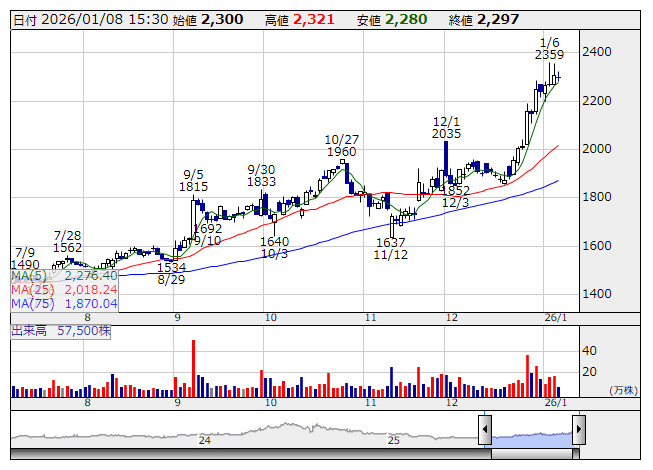Viewport: 653px width, 470px height.
Task: Click the highlighted blue range selection area
Action: (x=532, y=440)
